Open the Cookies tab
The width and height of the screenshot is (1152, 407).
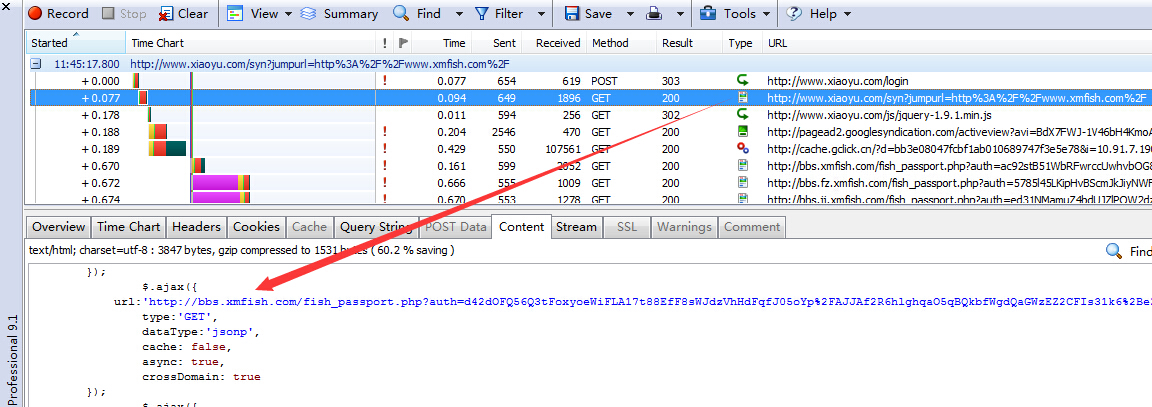click(256, 227)
